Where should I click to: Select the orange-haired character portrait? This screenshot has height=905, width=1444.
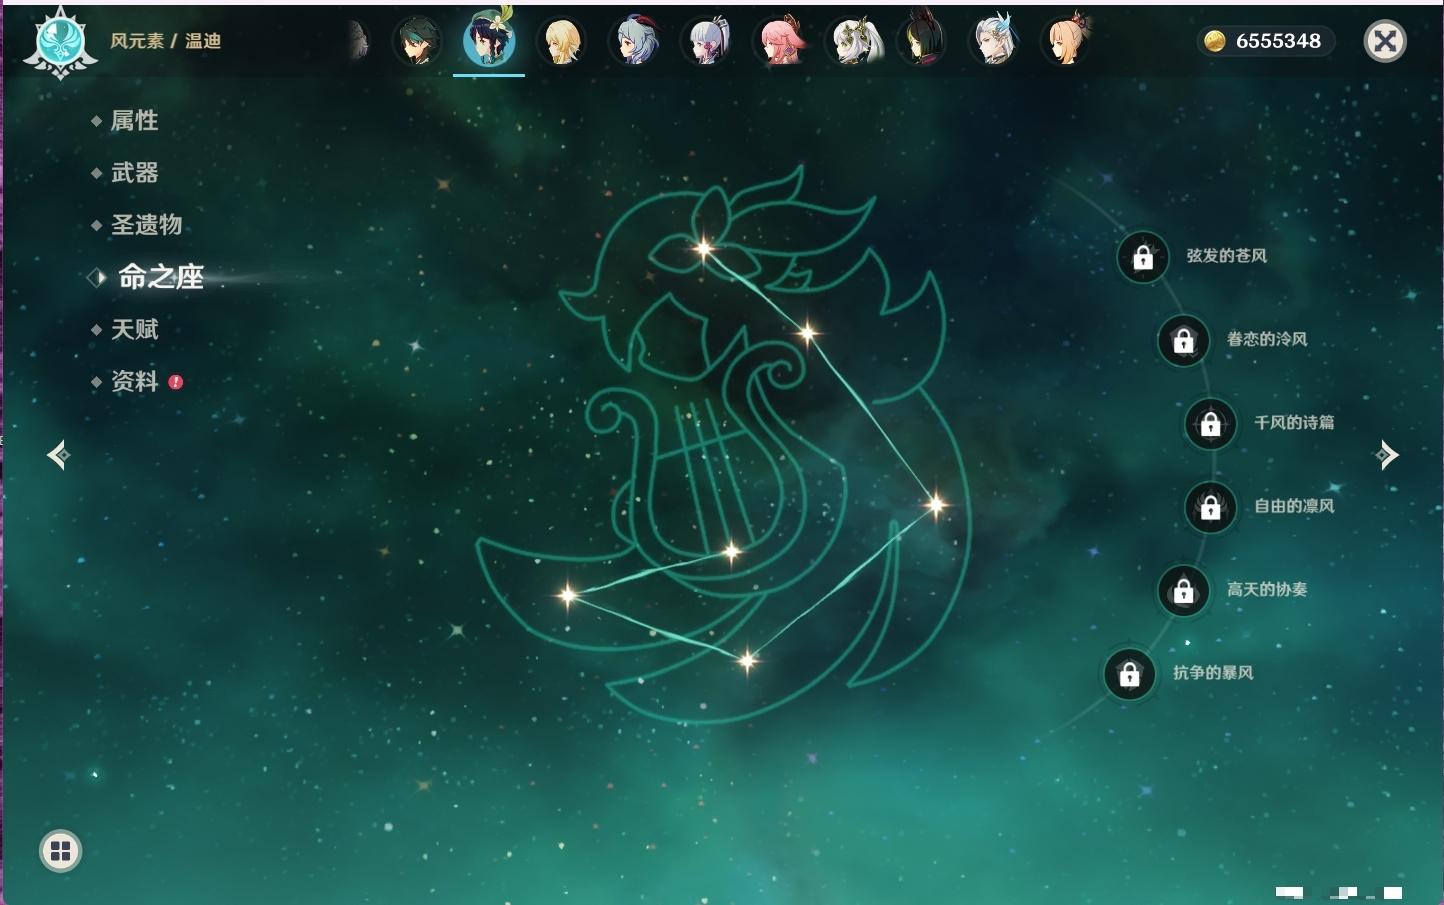[1066, 41]
